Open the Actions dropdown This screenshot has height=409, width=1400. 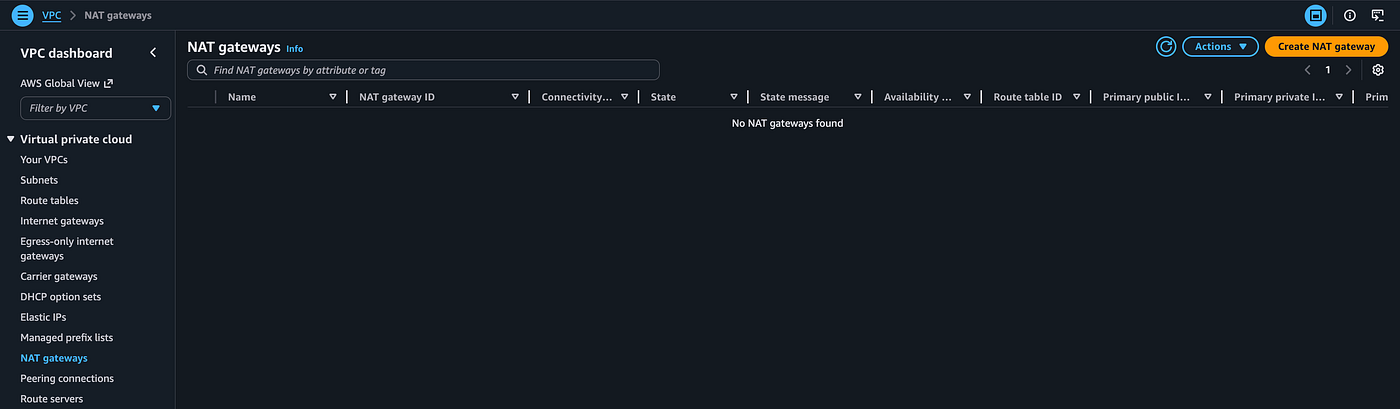click(1220, 47)
